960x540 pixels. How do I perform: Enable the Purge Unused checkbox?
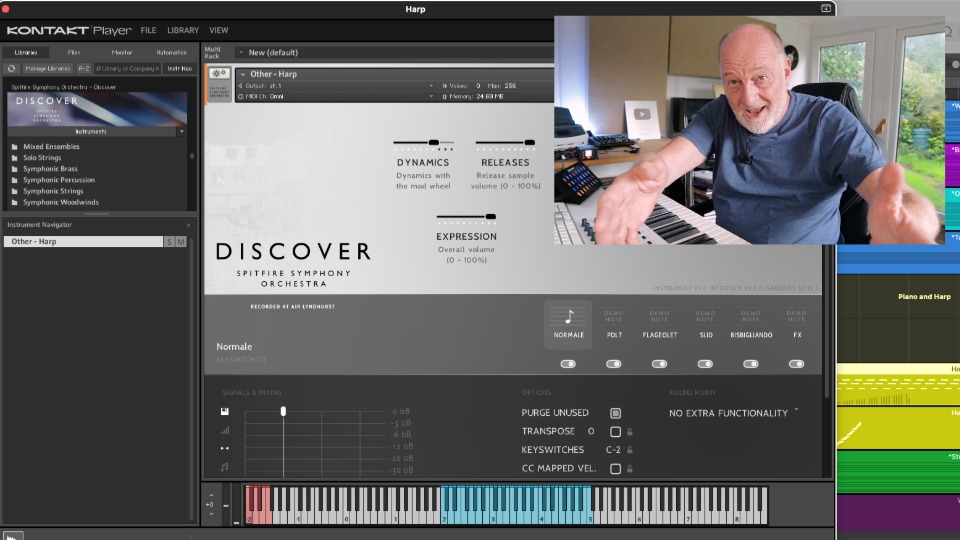615,413
